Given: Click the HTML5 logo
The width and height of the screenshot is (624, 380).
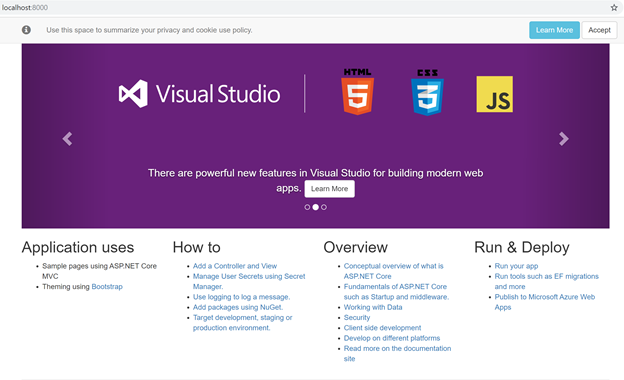Looking at the screenshot, I should (357, 92).
